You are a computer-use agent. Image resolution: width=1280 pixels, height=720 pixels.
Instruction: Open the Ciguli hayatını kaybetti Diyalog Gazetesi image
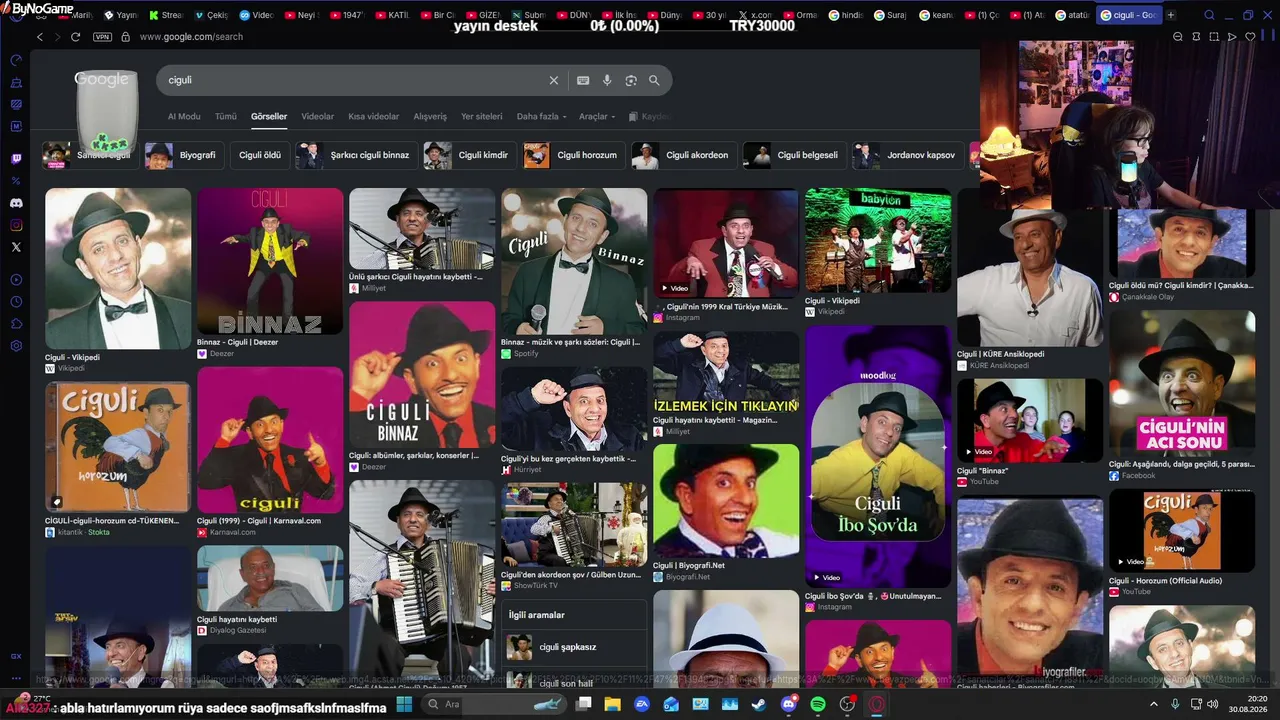point(270,578)
